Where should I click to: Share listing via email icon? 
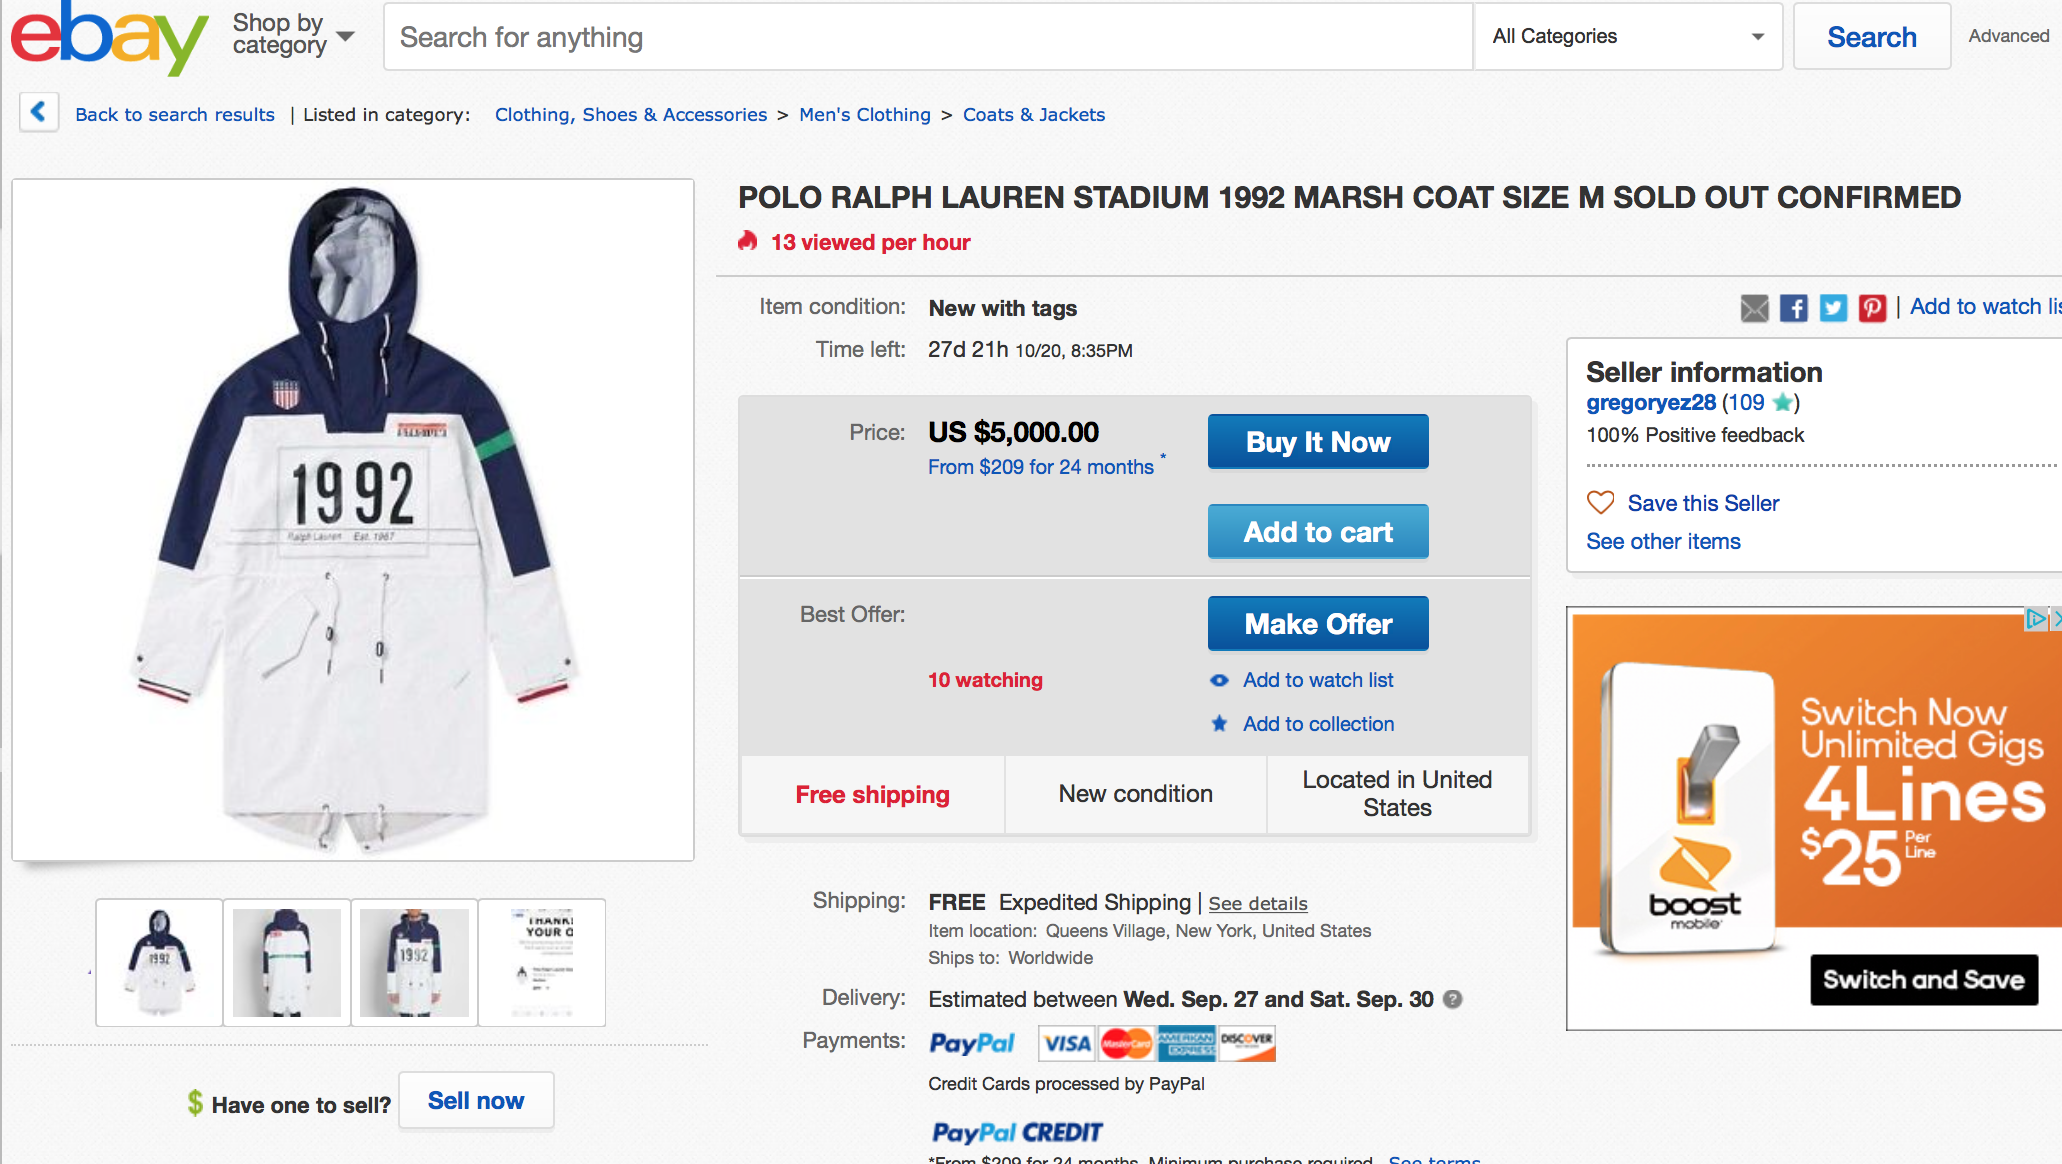click(x=1754, y=308)
